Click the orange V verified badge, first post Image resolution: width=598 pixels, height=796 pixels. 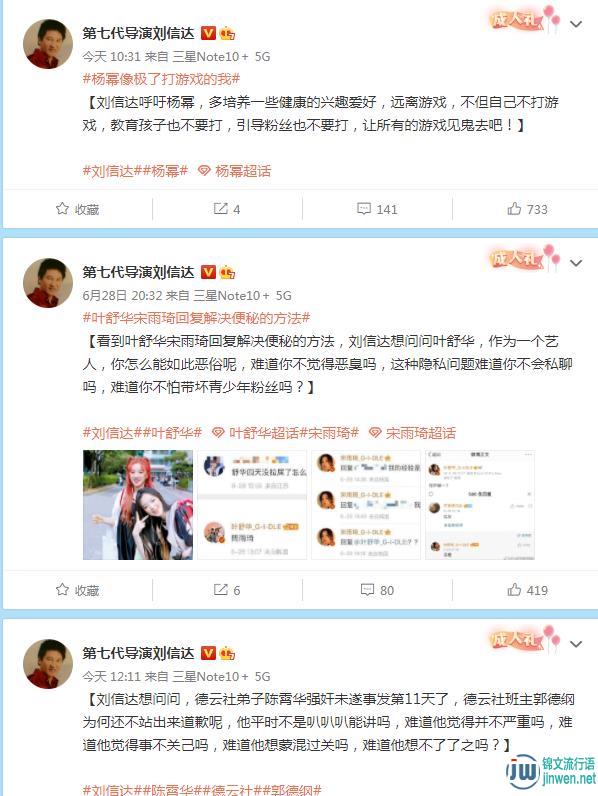tap(208, 34)
